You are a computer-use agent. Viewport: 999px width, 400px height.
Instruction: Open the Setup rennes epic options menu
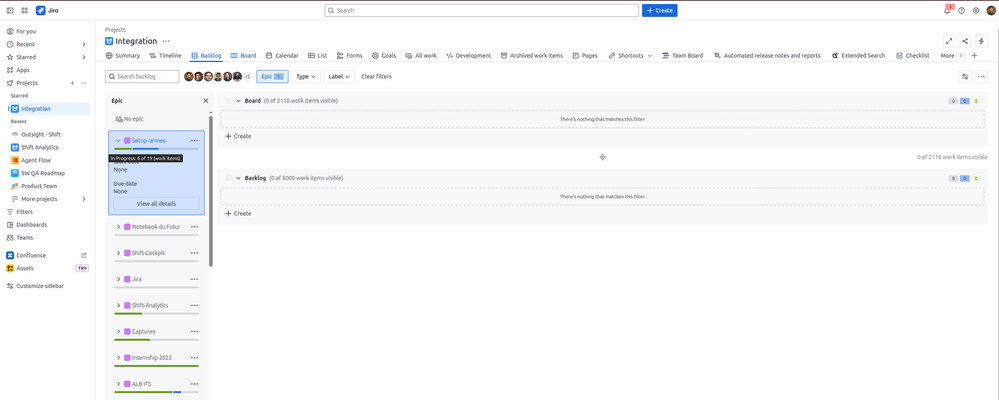[x=194, y=140]
